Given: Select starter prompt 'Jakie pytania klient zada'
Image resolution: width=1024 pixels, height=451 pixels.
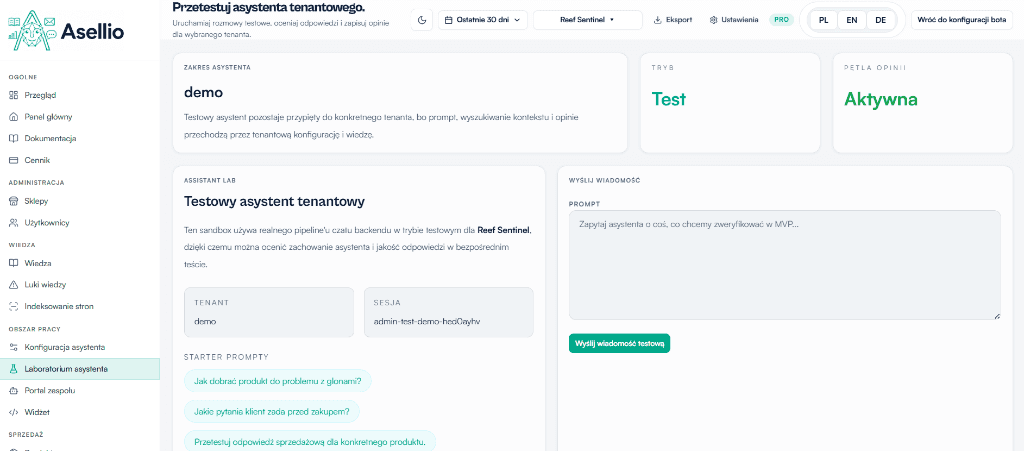Looking at the screenshot, I should point(272,411).
